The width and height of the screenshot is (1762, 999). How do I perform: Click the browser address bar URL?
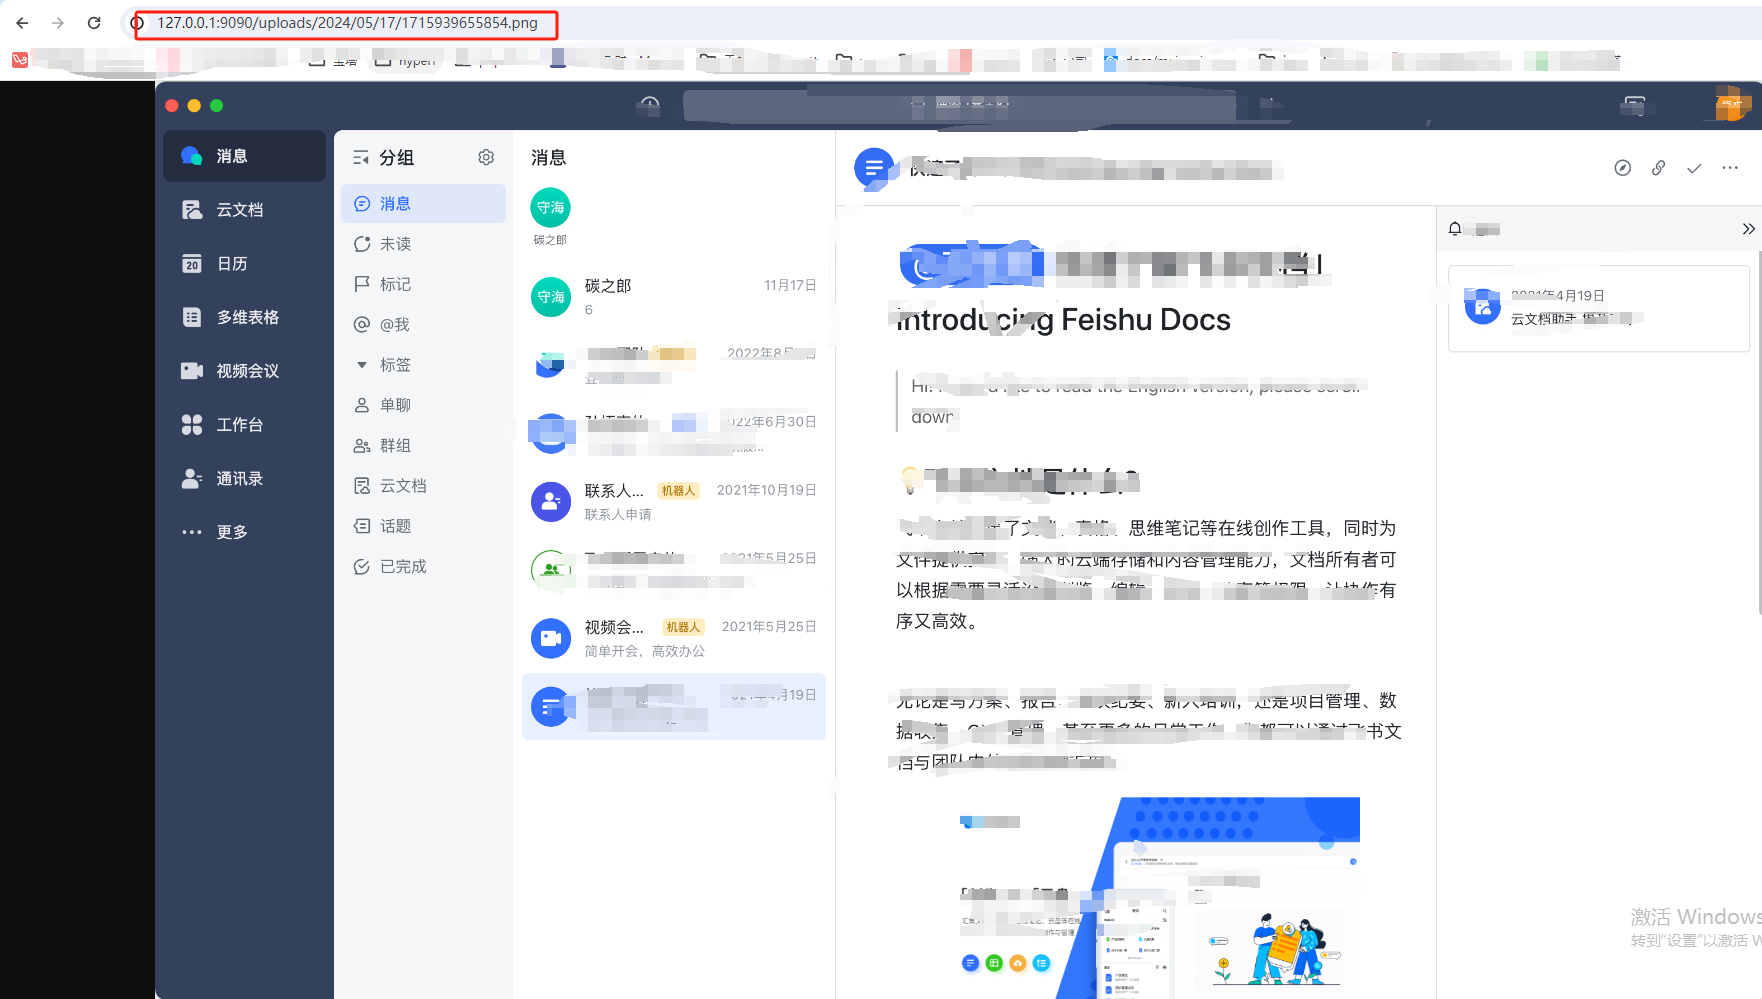(347, 23)
